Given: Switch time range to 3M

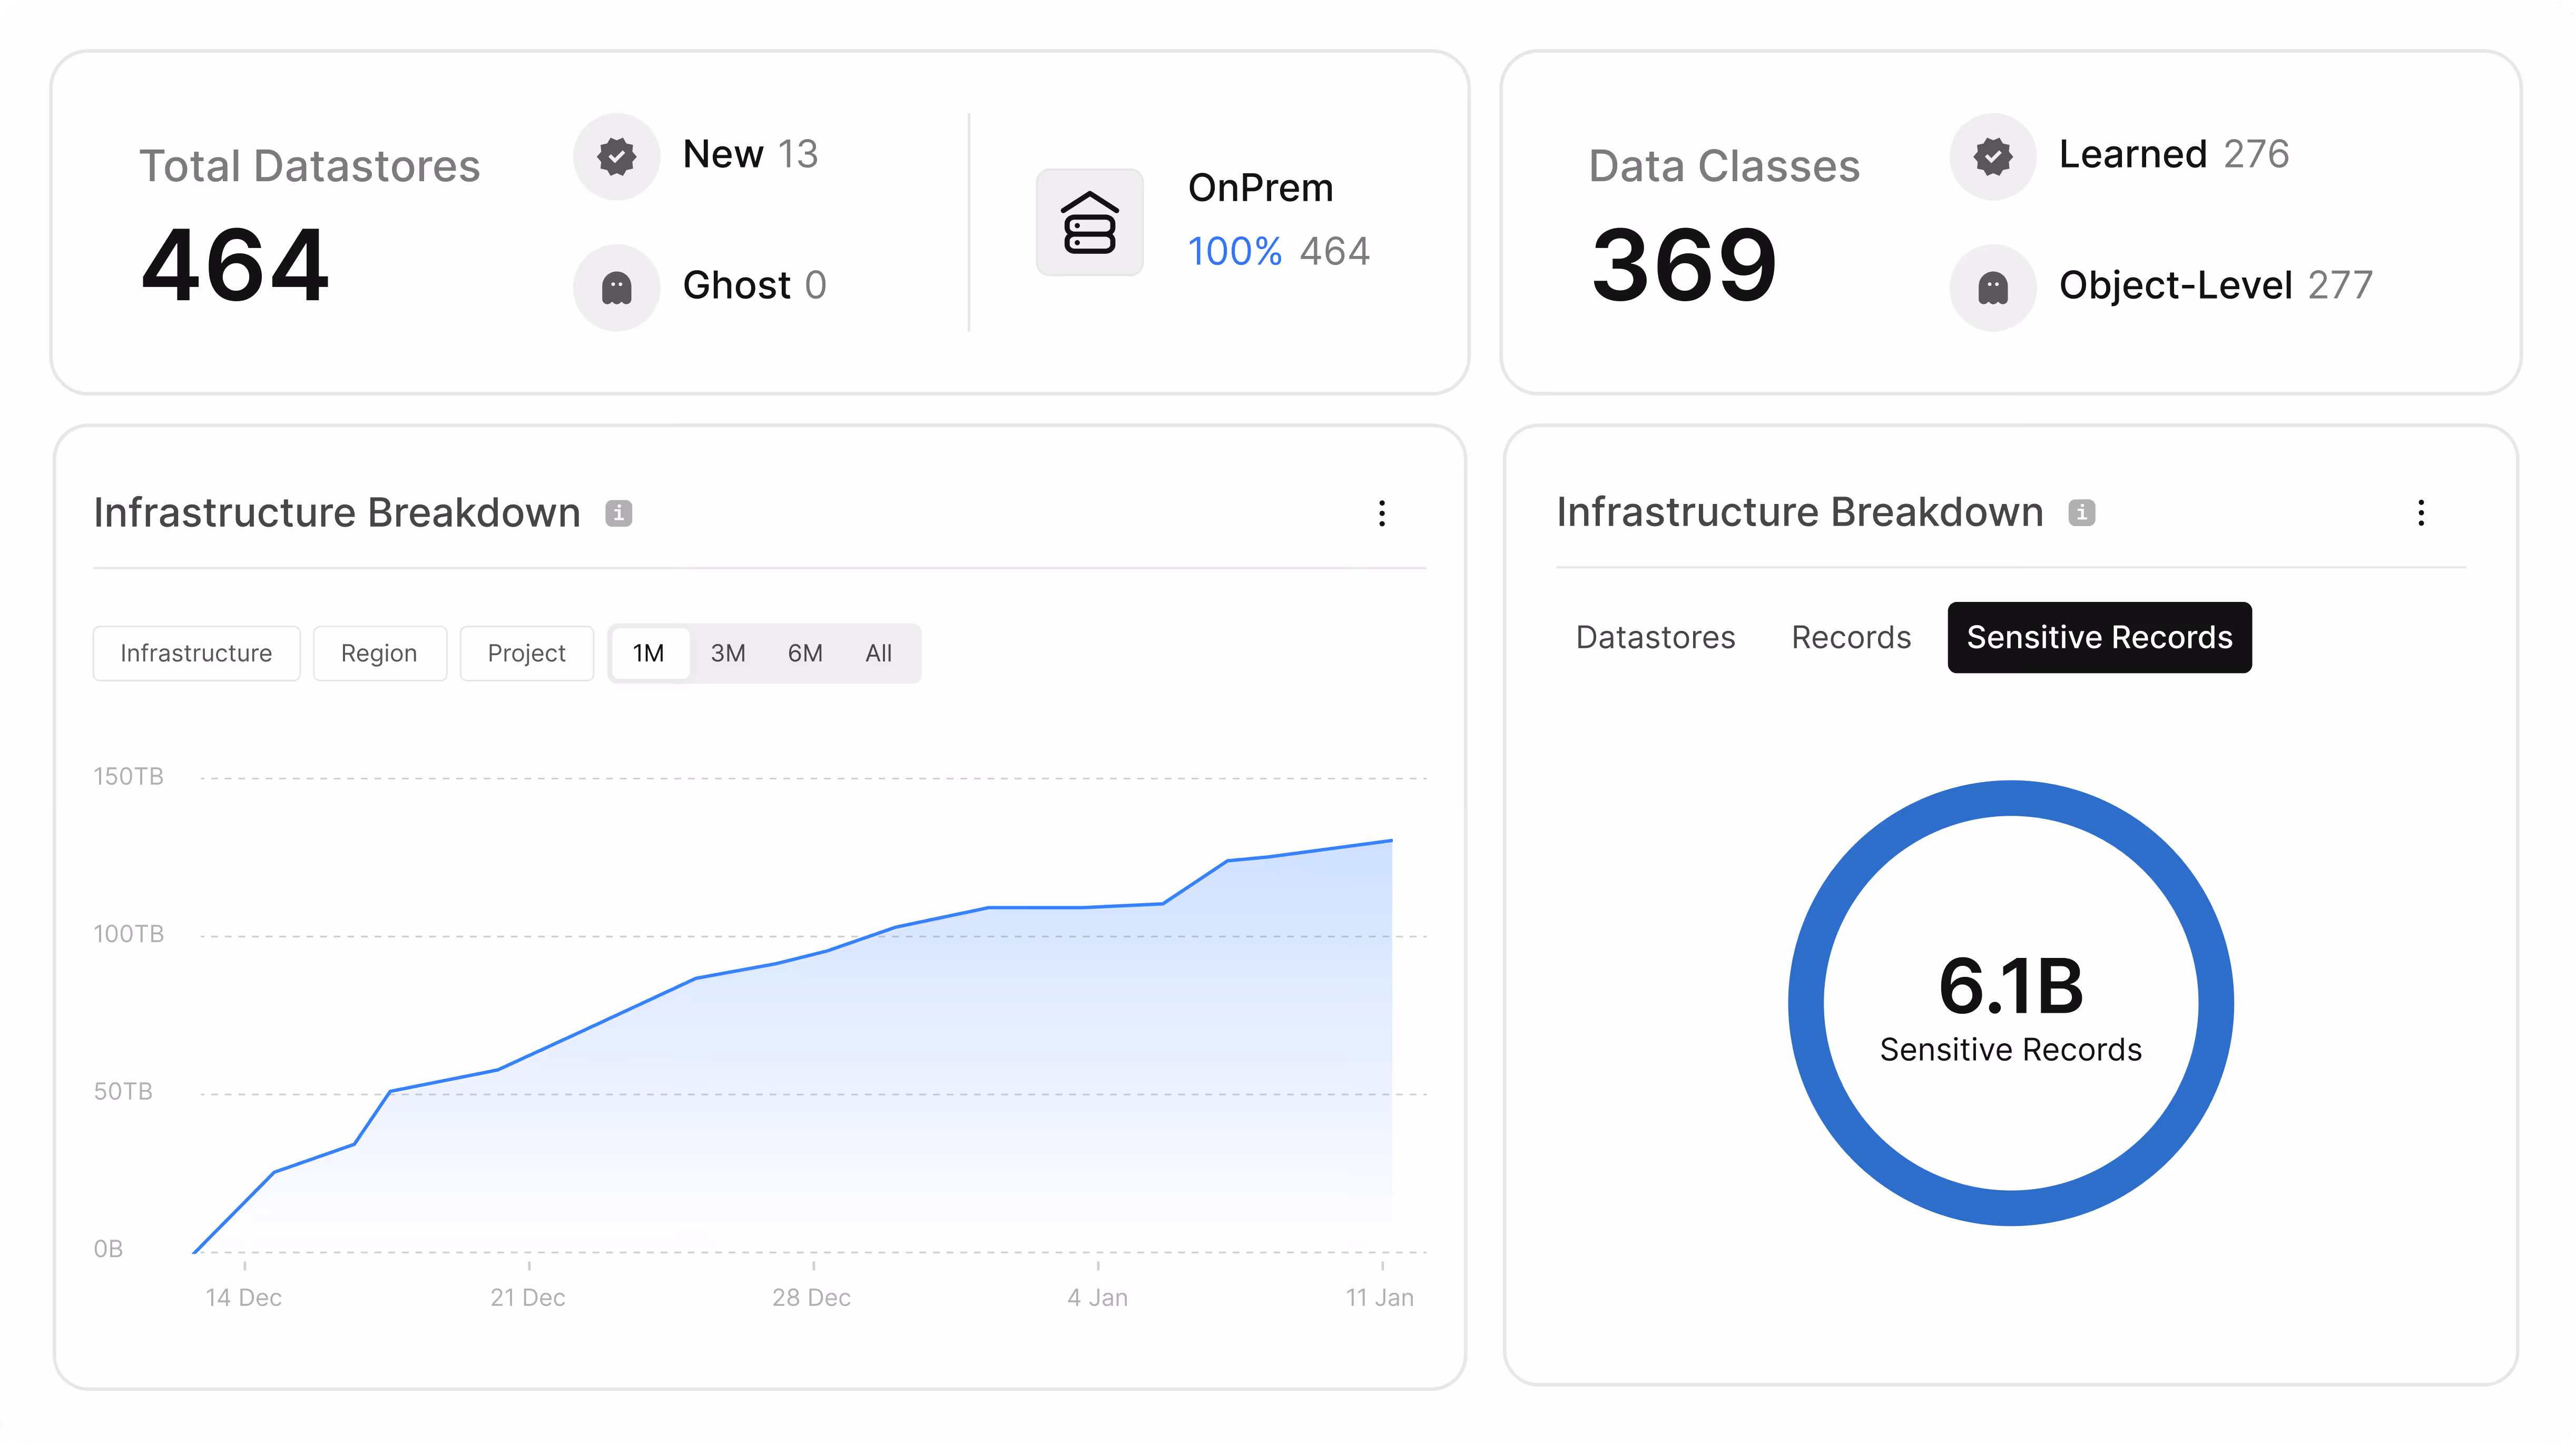Looking at the screenshot, I should coord(727,653).
